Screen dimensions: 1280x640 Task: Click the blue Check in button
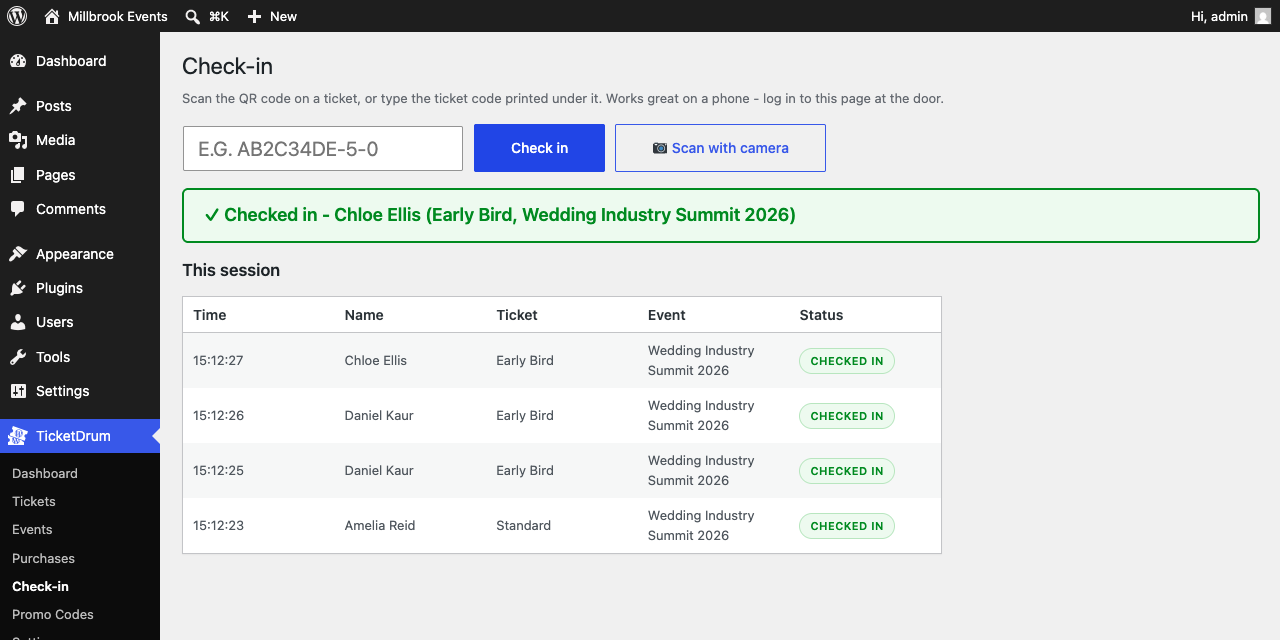pyautogui.click(x=540, y=148)
